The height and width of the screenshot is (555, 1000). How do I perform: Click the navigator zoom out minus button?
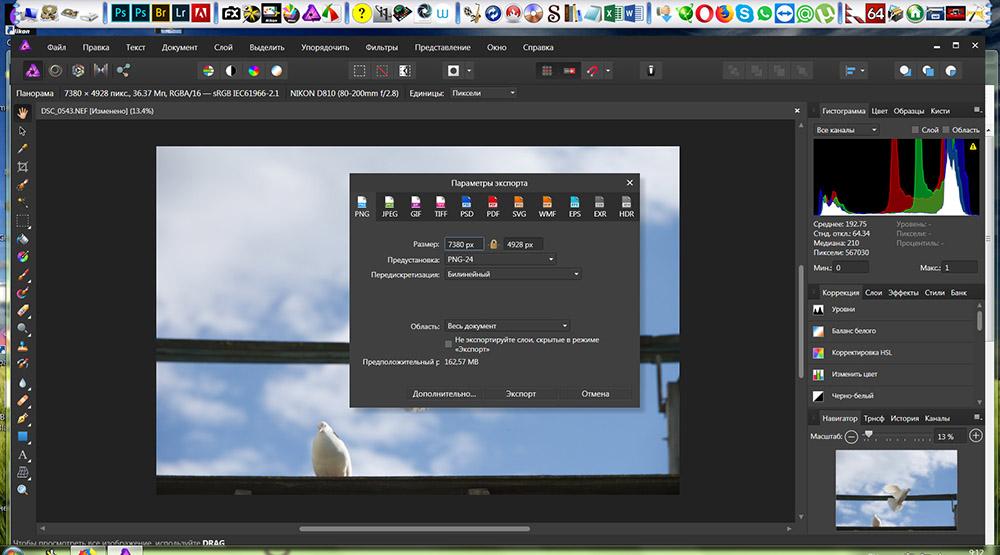click(x=851, y=436)
